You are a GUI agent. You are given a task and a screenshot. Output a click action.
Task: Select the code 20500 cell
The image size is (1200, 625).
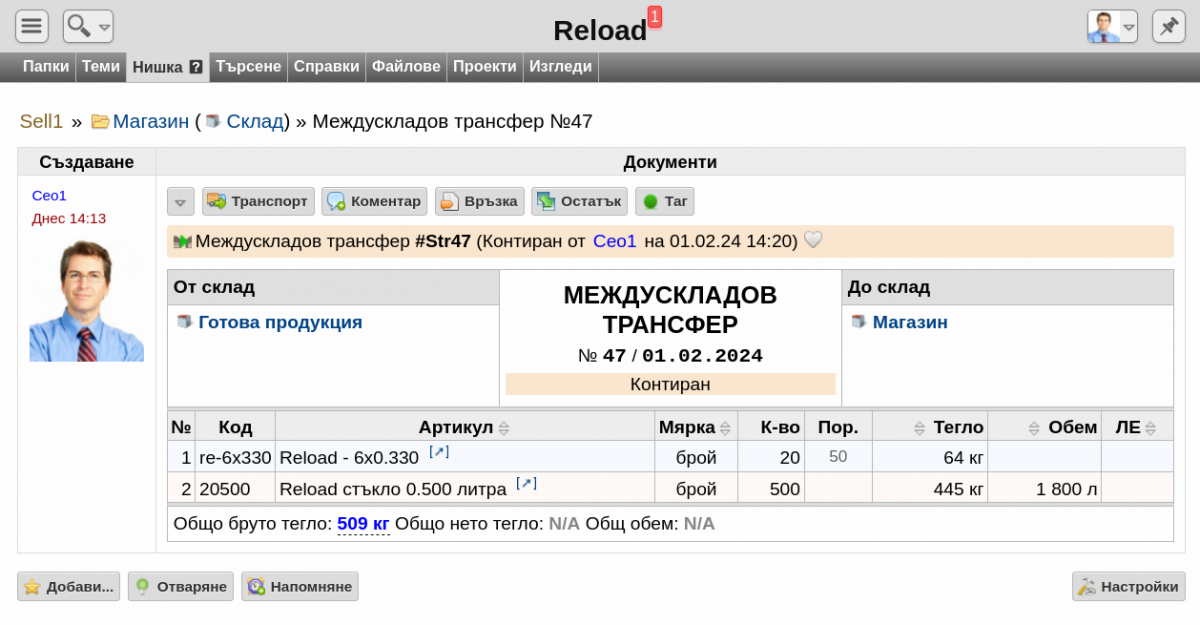click(235, 489)
